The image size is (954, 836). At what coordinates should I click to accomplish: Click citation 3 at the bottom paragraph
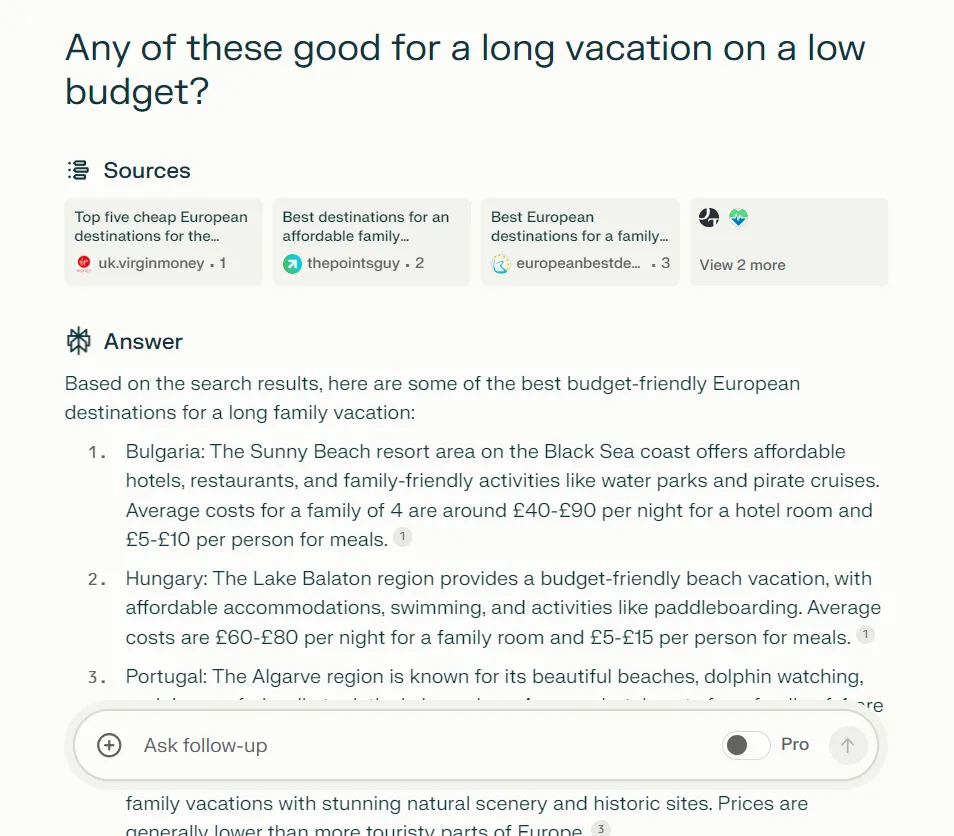pyautogui.click(x=601, y=829)
